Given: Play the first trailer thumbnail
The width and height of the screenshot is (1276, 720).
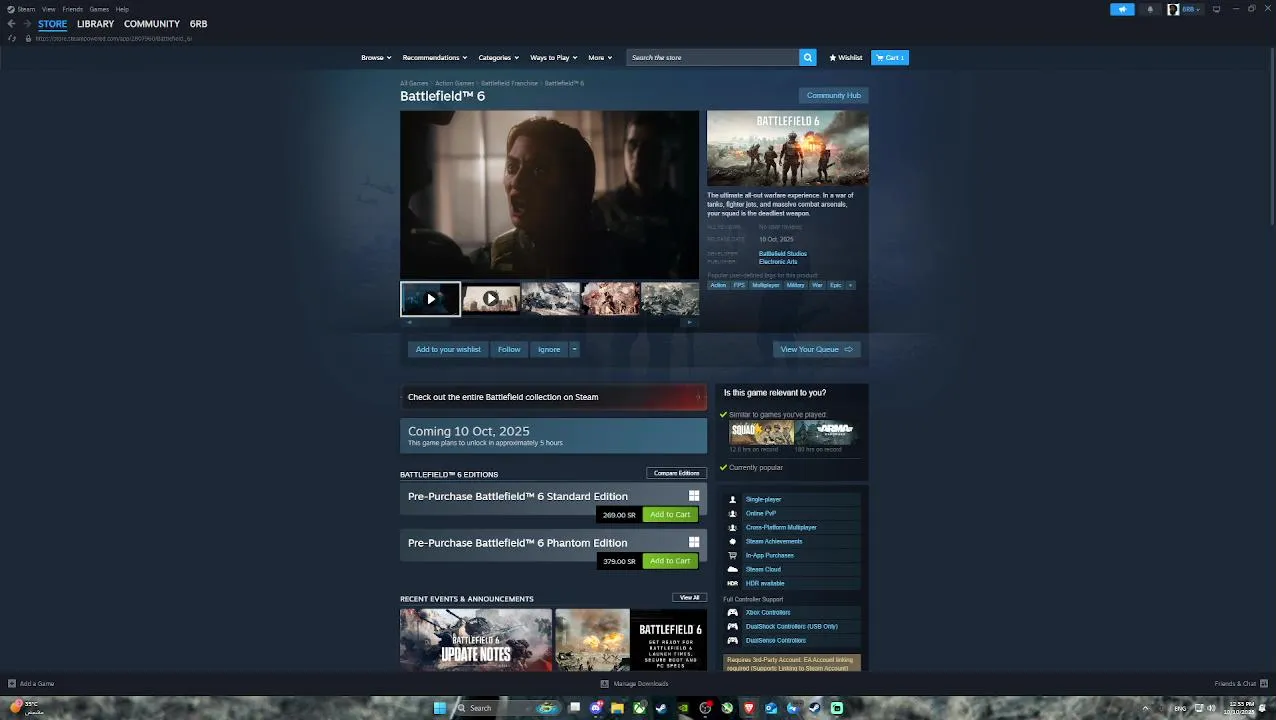Looking at the screenshot, I should 430,299.
